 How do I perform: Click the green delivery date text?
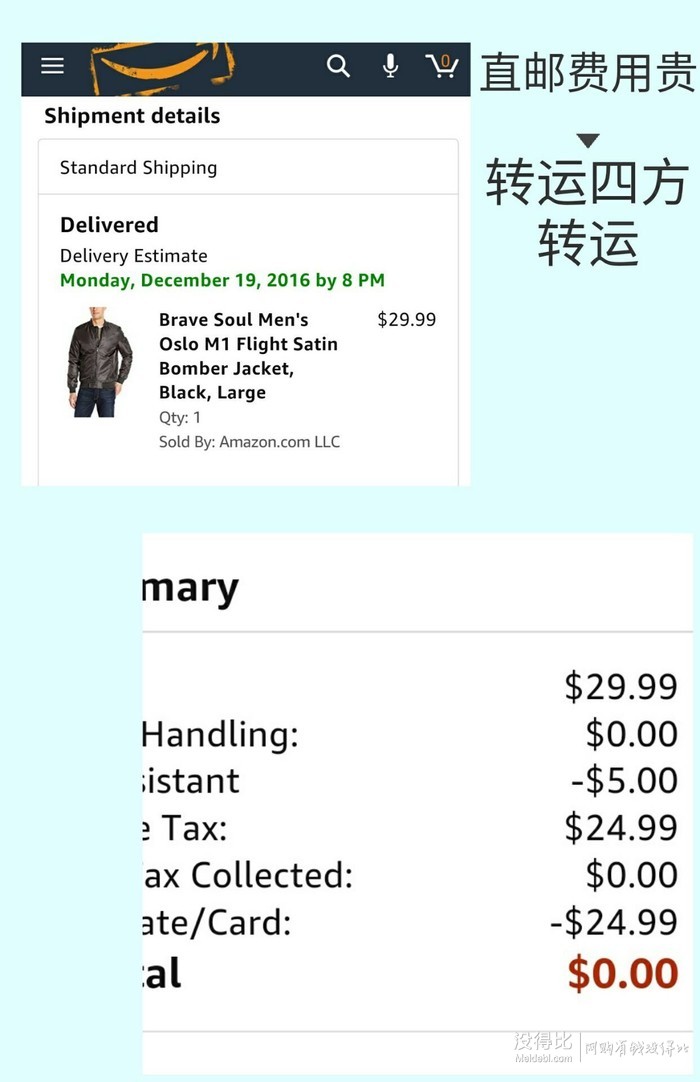point(222,280)
